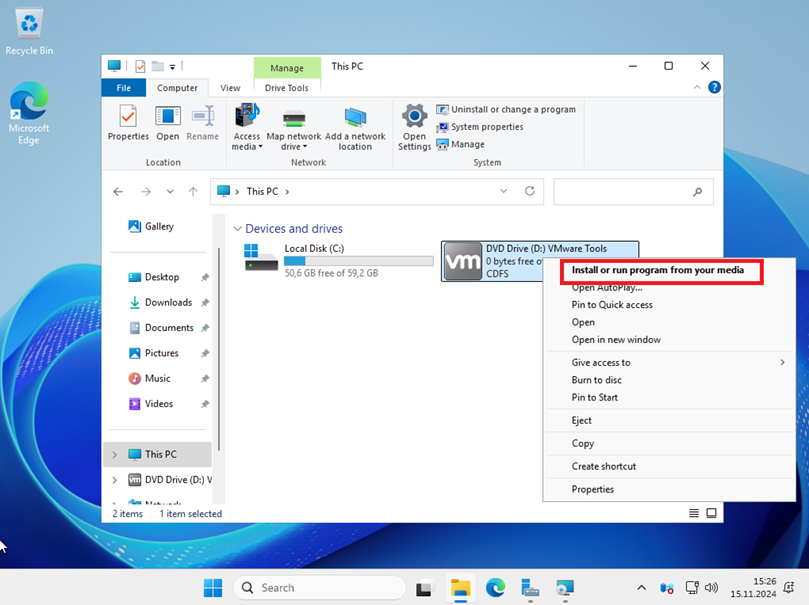Click the Manage contextual tab header
This screenshot has height=605, width=809.
click(x=287, y=68)
